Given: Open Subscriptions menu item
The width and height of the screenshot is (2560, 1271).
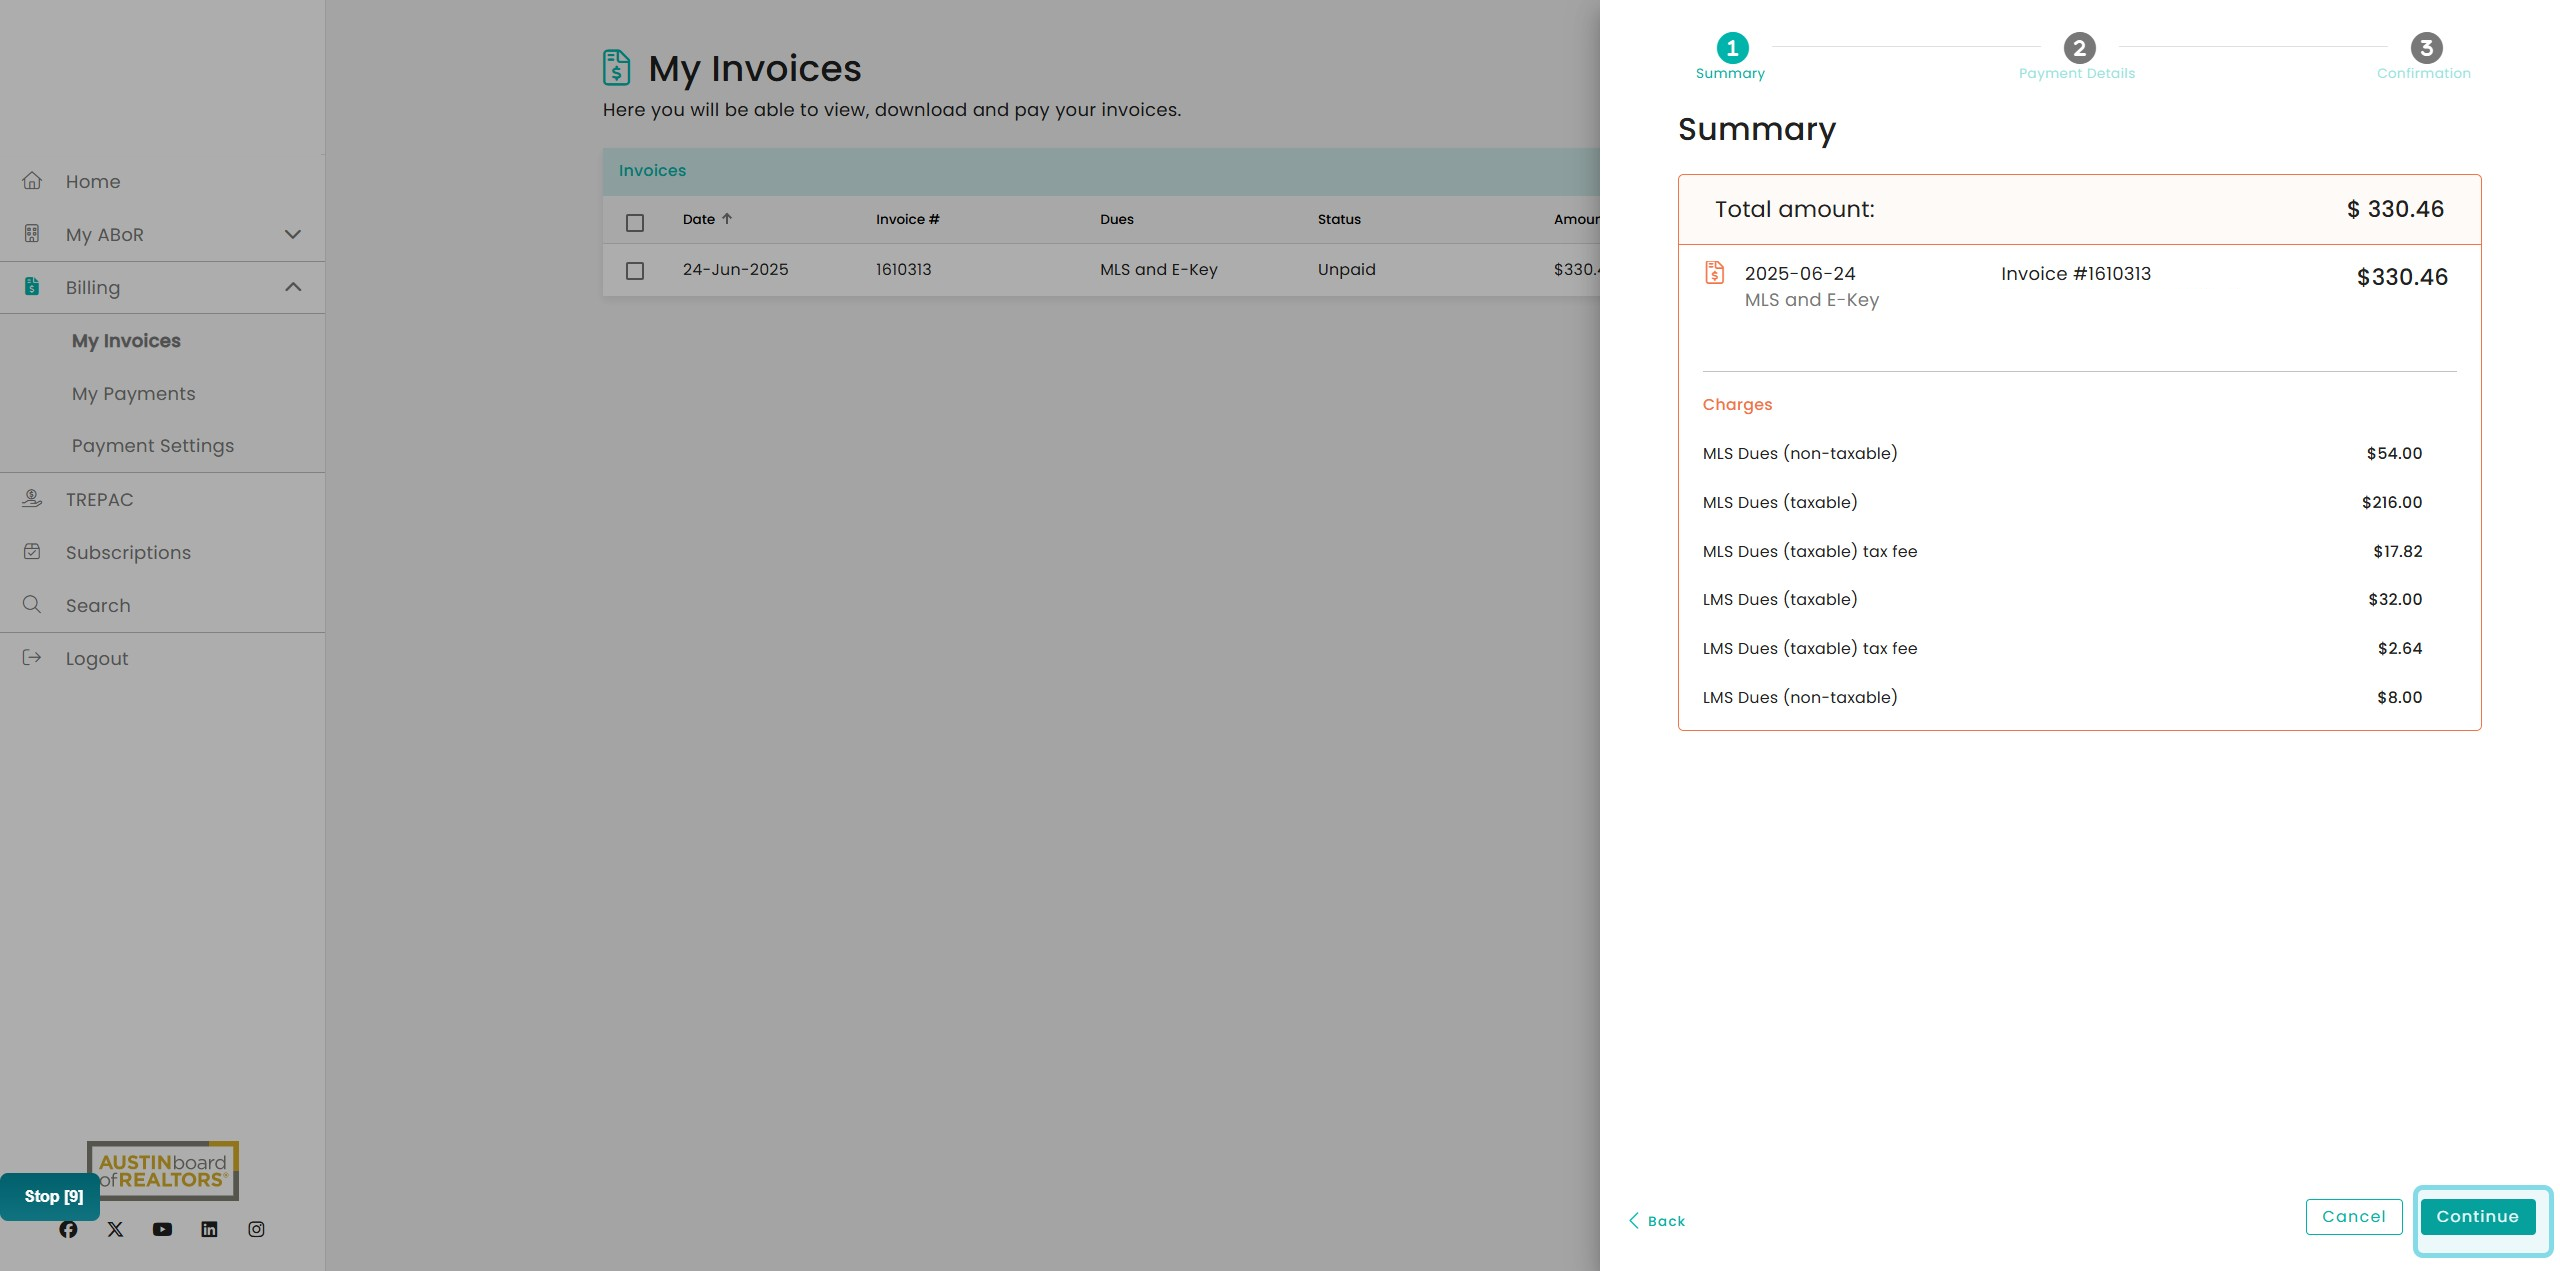Looking at the screenshot, I should (128, 552).
